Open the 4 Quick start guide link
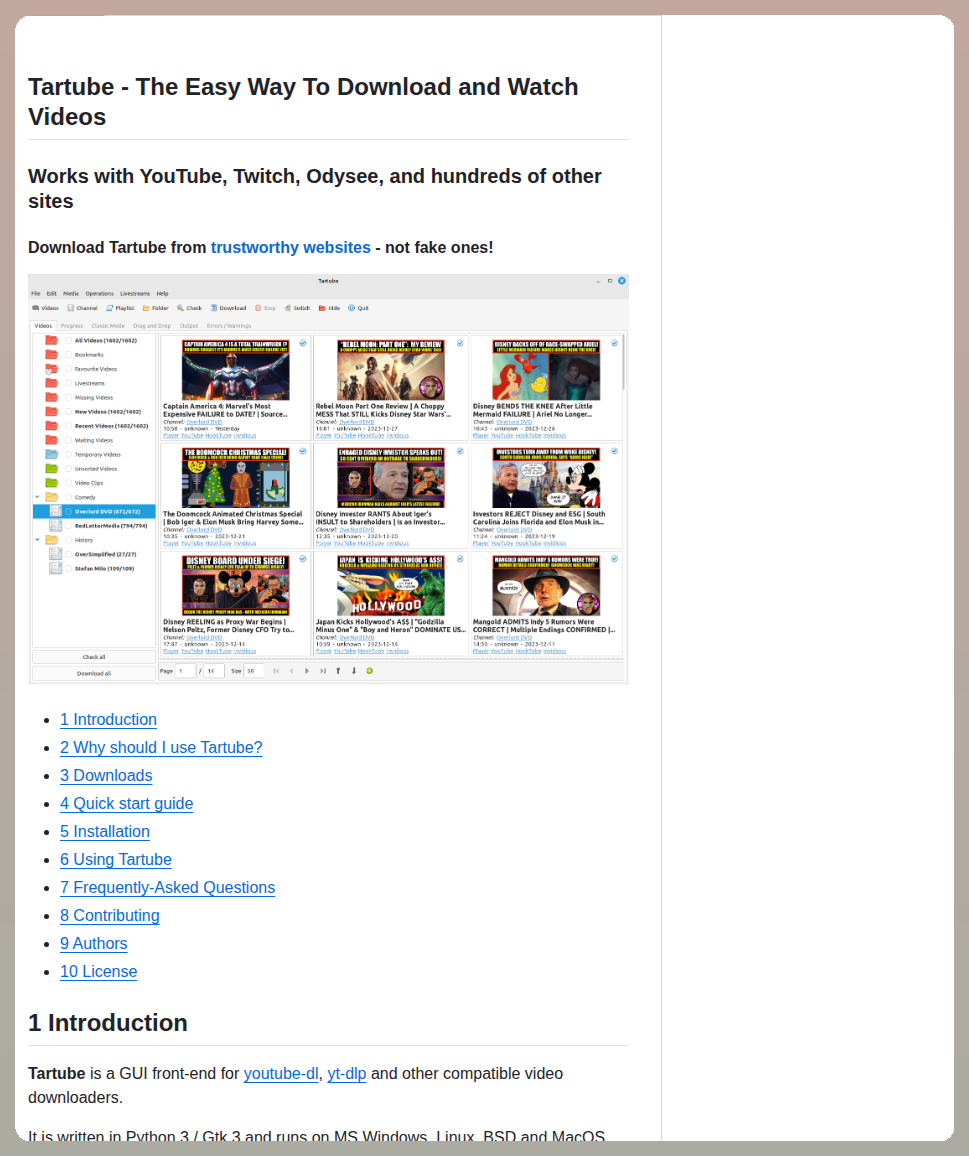This screenshot has height=1156, width=969. [x=127, y=804]
